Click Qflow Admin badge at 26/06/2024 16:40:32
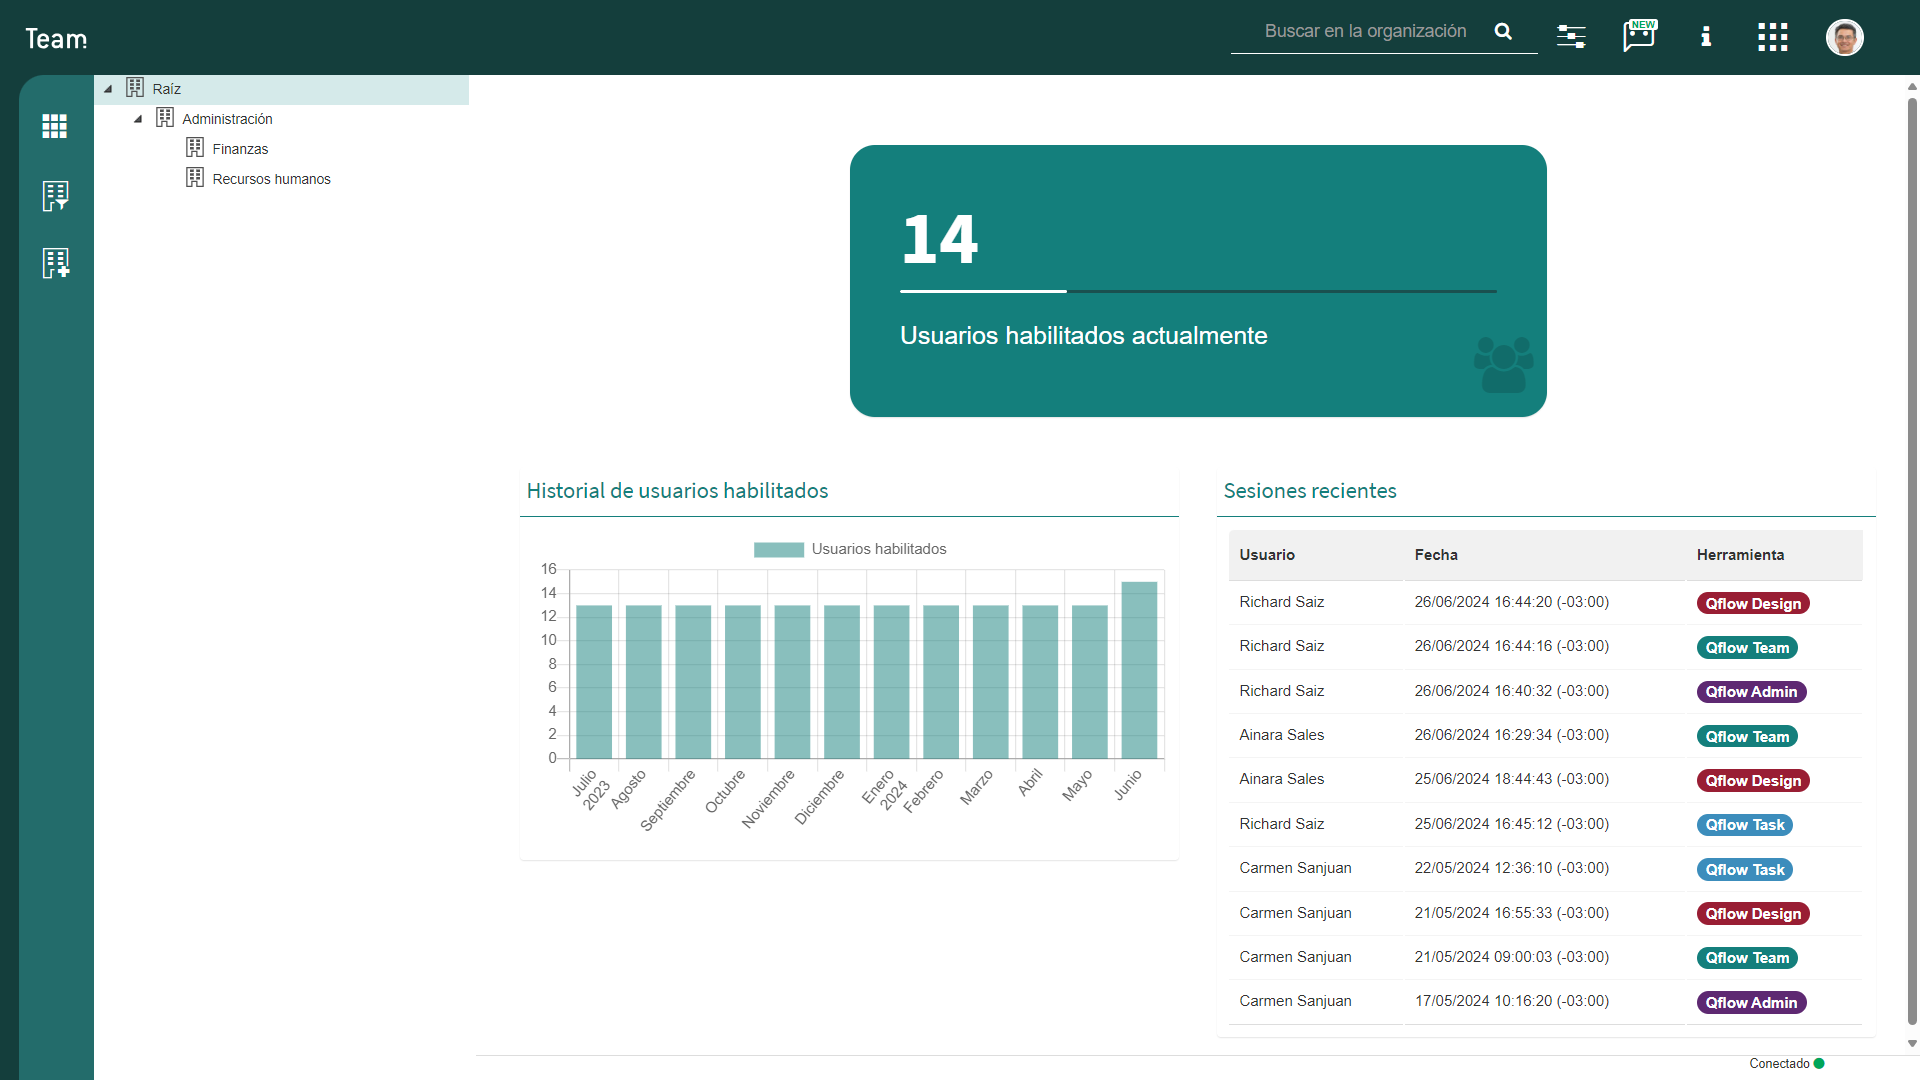This screenshot has width=1920, height=1080. [x=1751, y=692]
